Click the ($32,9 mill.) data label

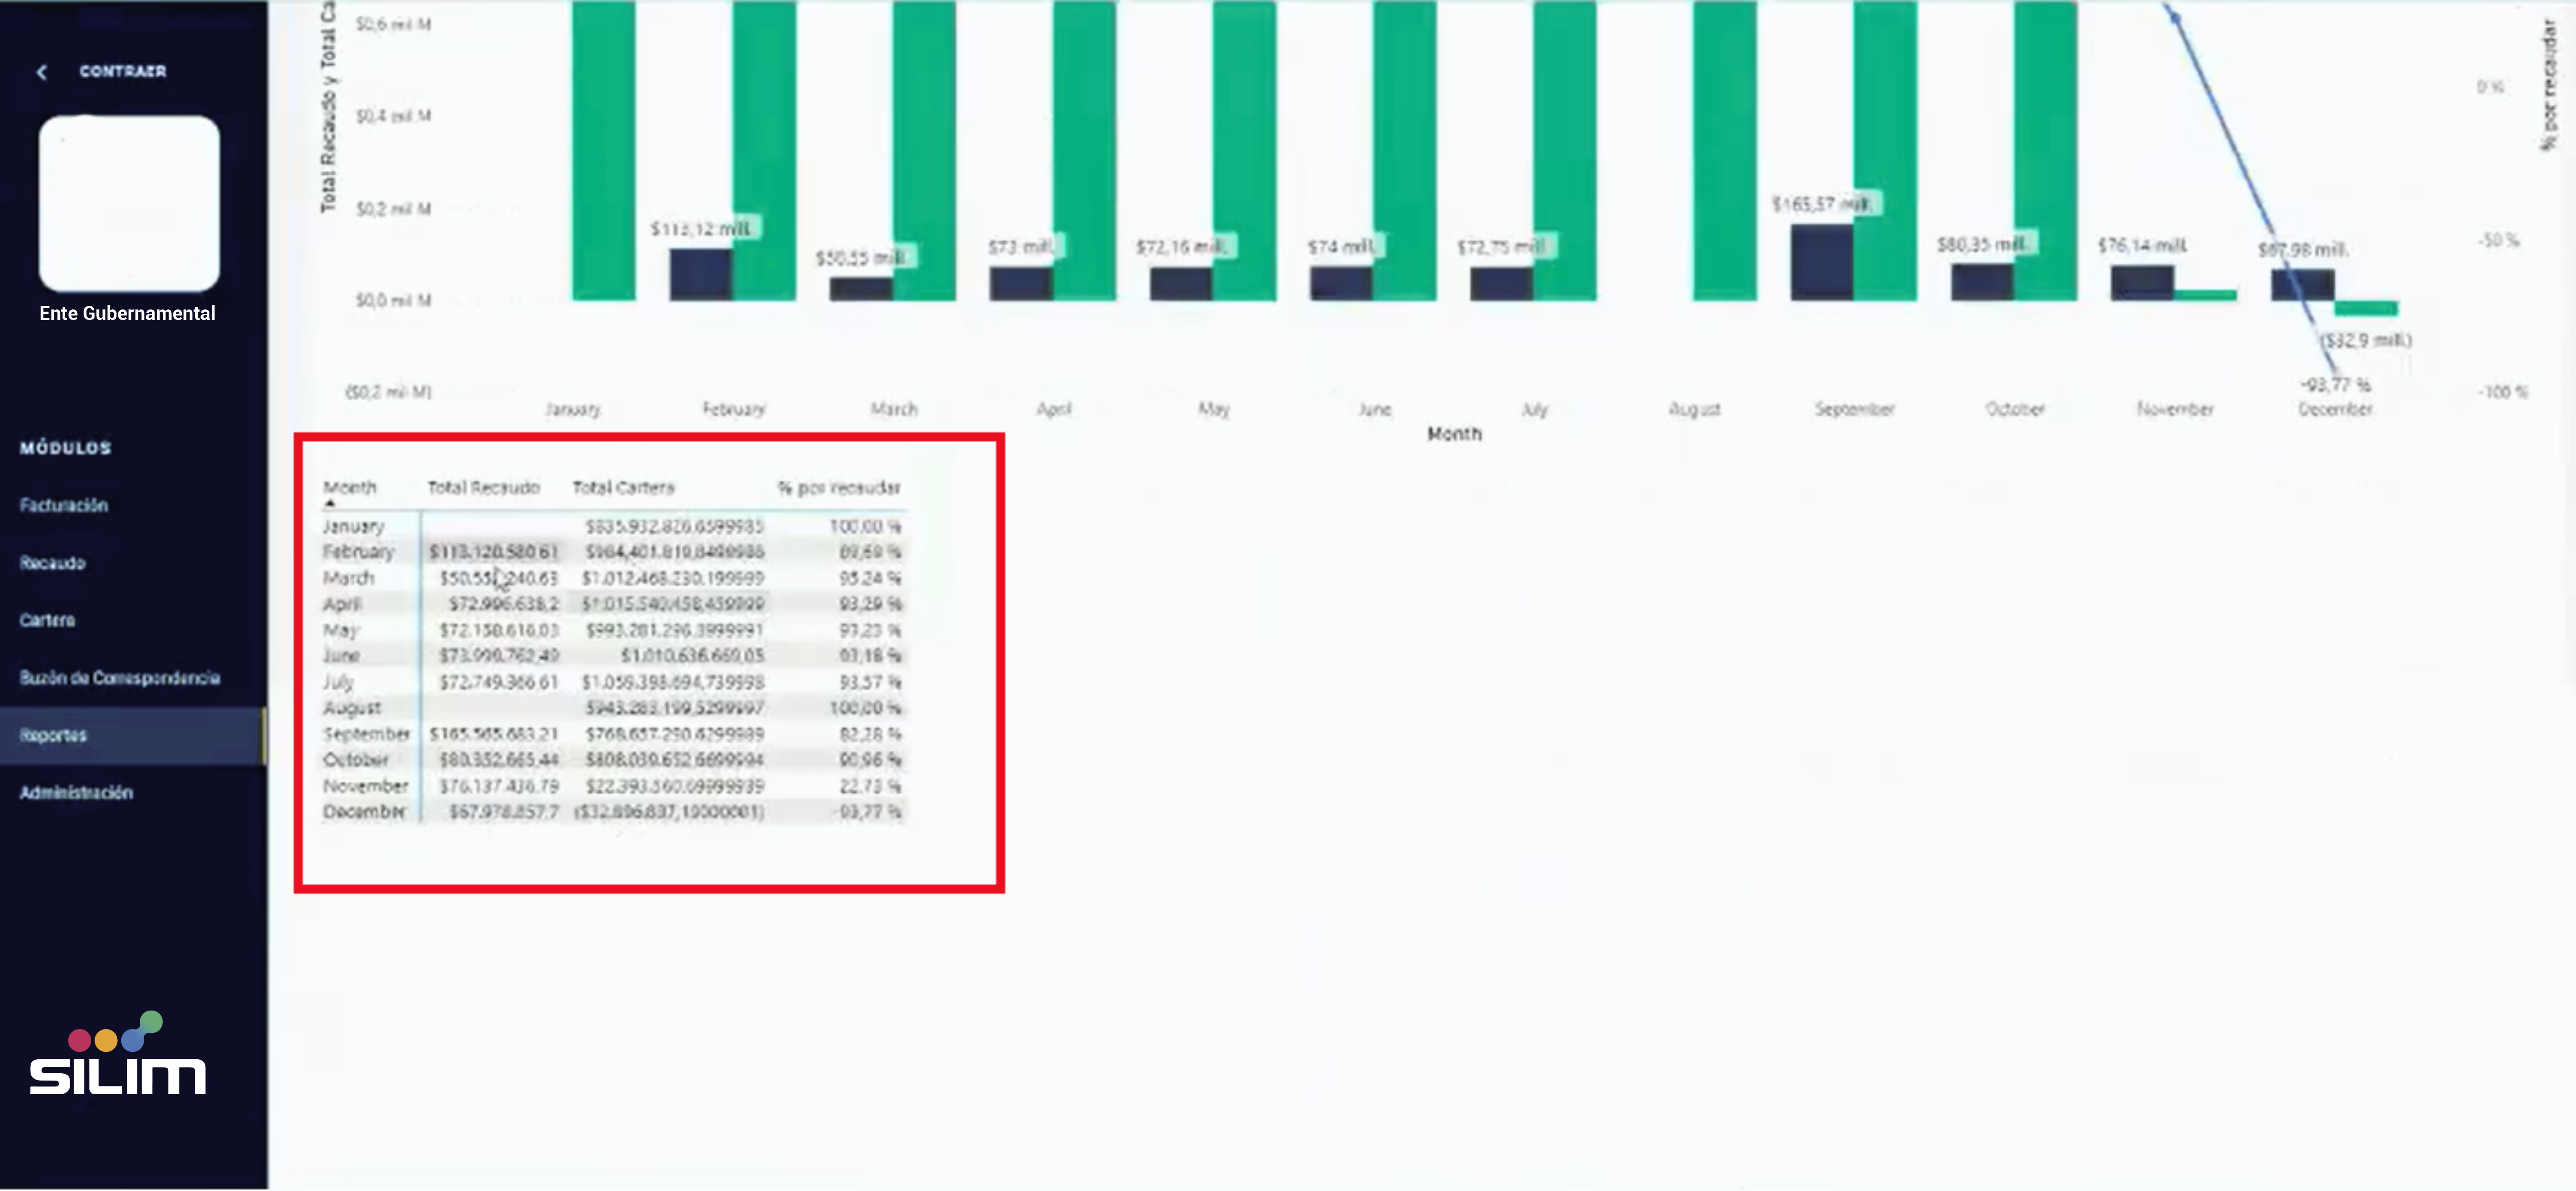coord(2366,340)
